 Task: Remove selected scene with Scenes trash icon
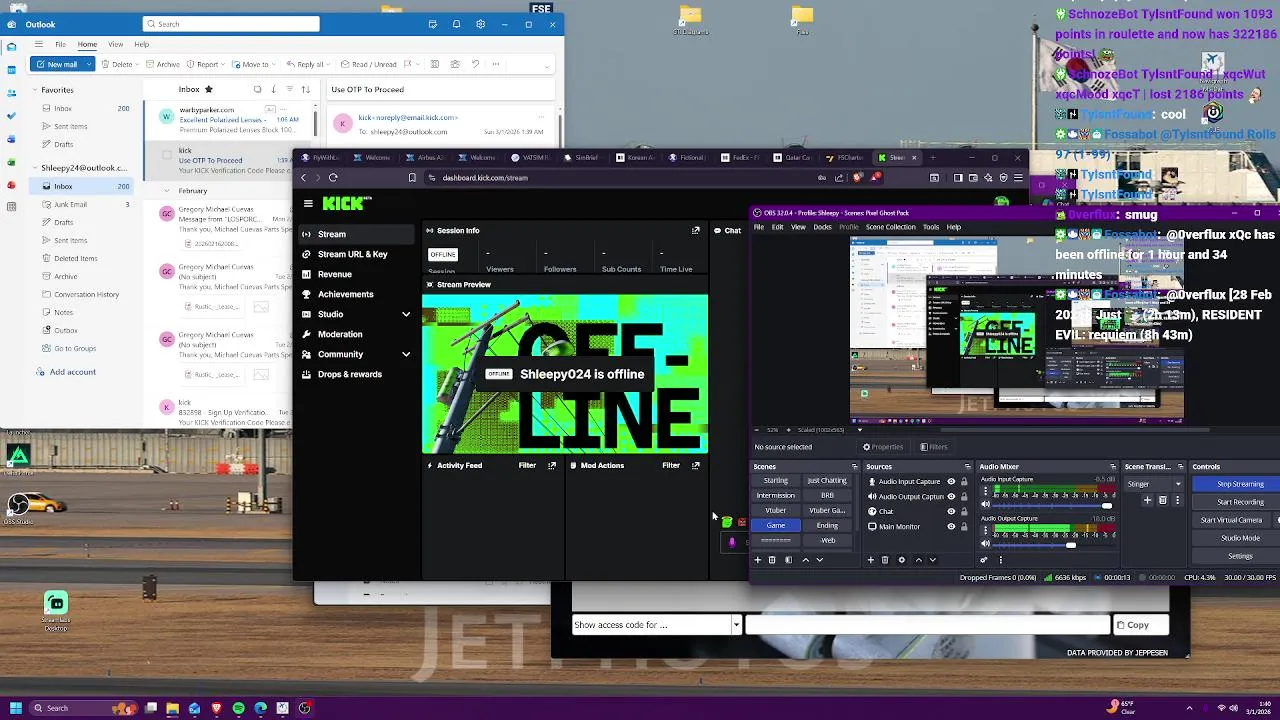[x=772, y=560]
